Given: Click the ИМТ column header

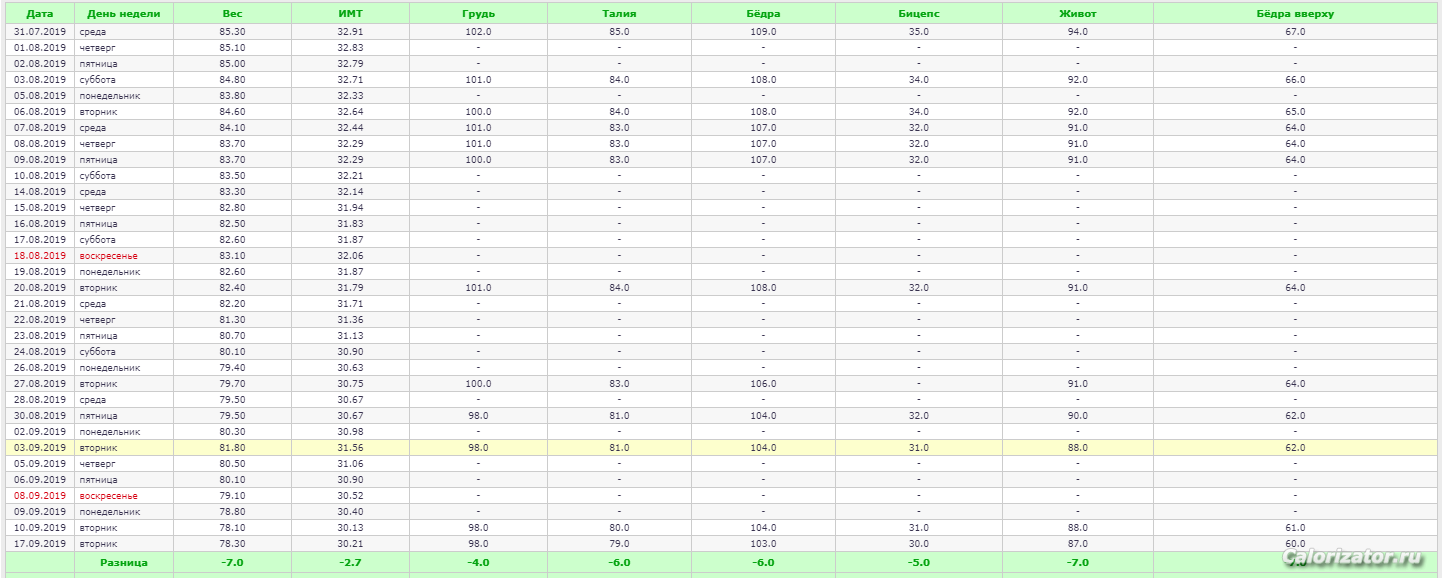Looking at the screenshot, I should pos(350,14).
